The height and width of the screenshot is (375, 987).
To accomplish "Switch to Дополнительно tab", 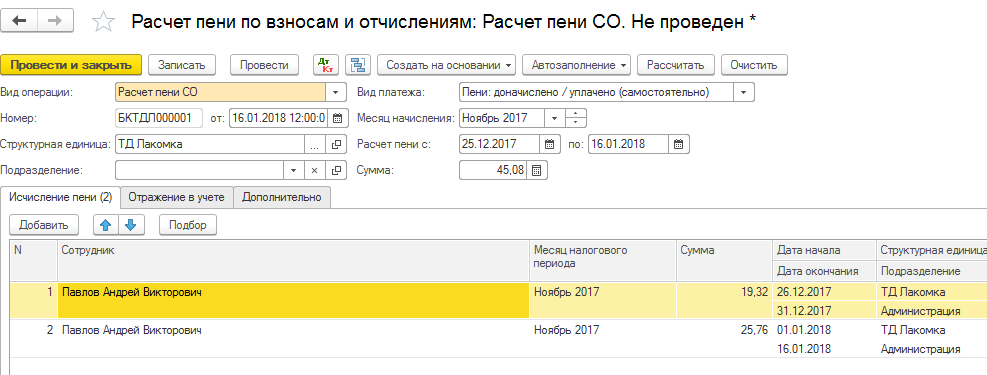I will pyautogui.click(x=282, y=197).
